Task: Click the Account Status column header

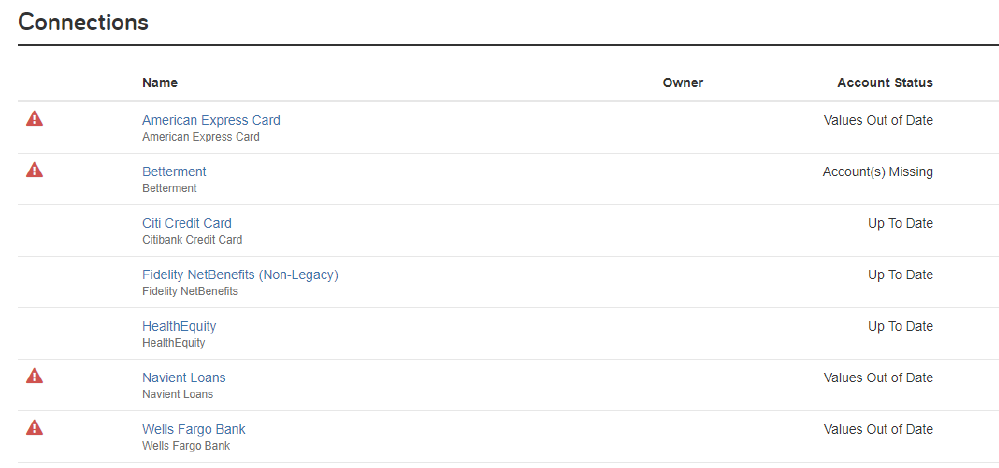Action: pyautogui.click(x=885, y=83)
